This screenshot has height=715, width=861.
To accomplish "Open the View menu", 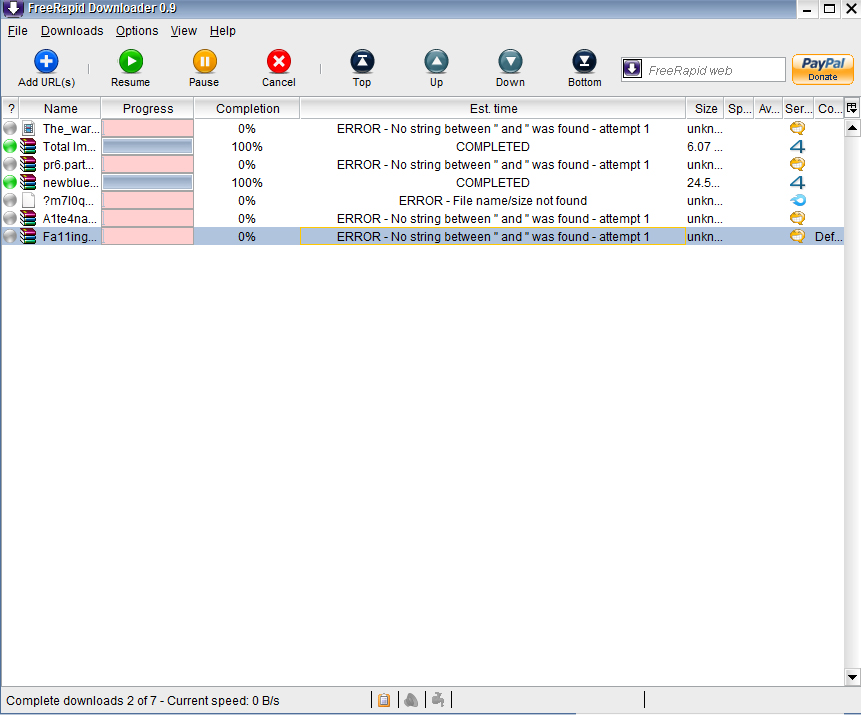I will [184, 31].
